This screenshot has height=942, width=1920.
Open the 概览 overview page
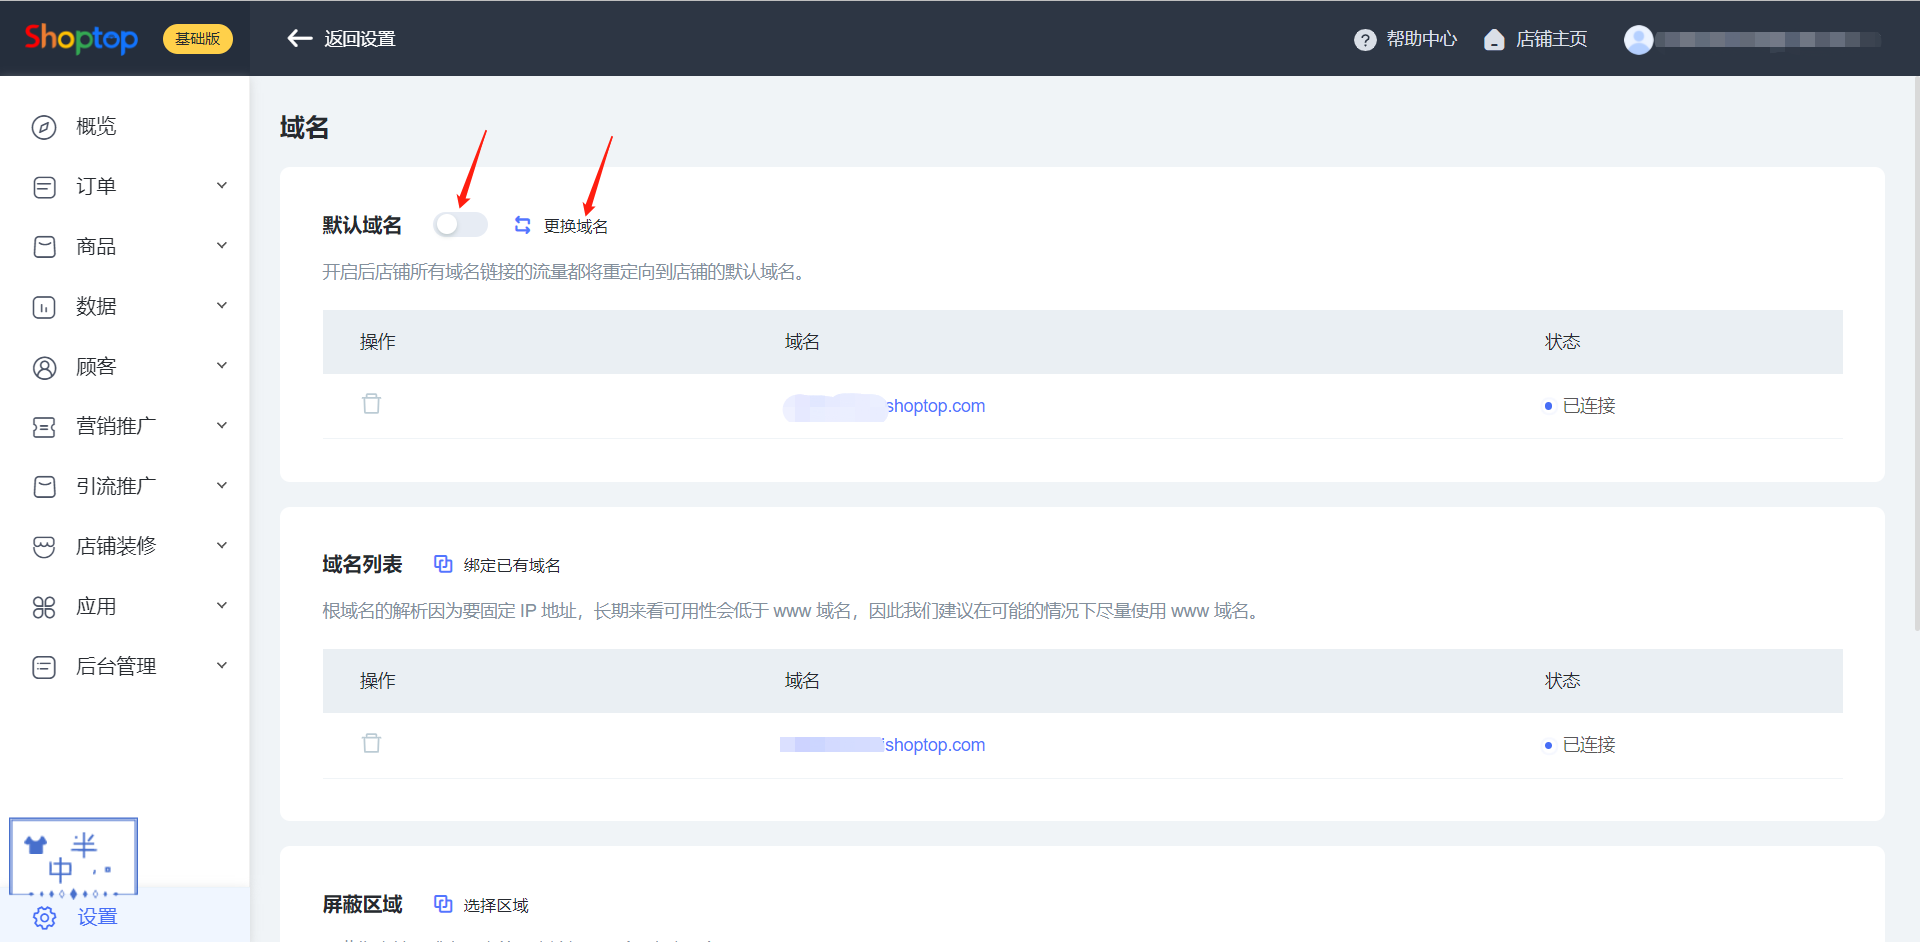coord(96,126)
